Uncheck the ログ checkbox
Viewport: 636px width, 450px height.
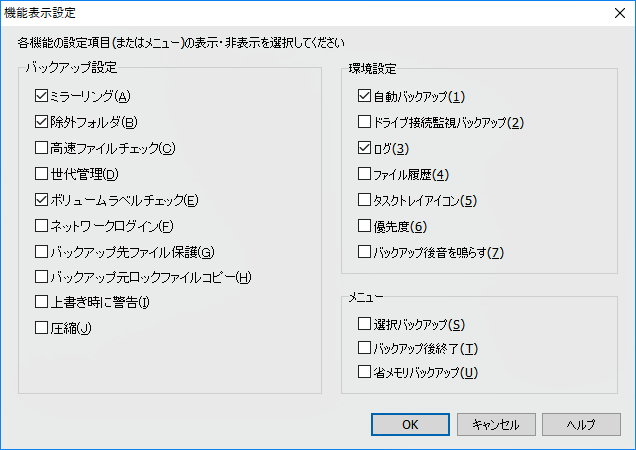365,149
